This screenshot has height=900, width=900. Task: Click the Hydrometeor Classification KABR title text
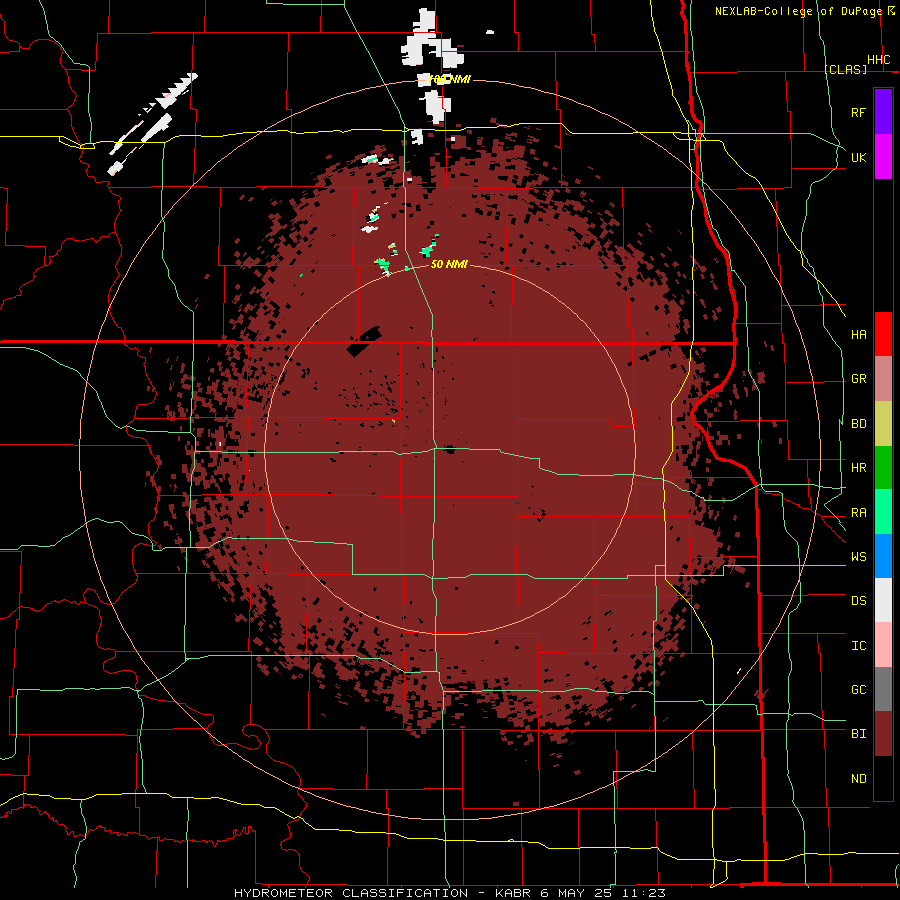[450, 893]
